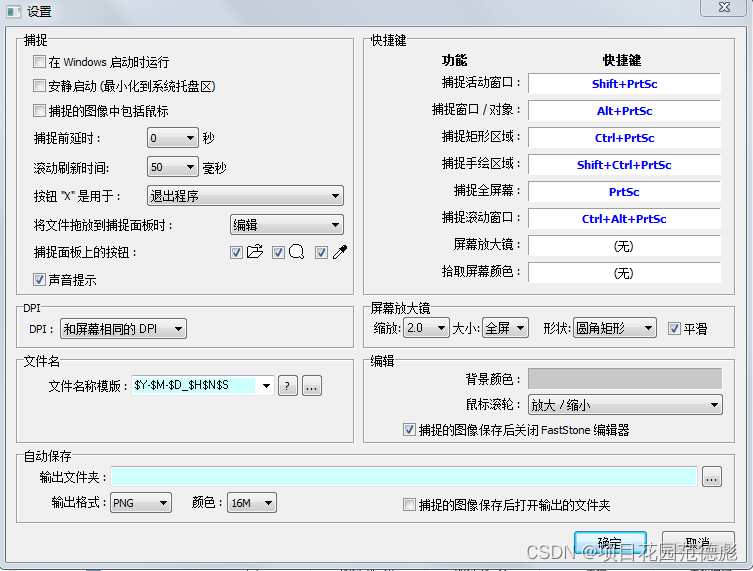Check 捕捉的图像中包括鼠标 option
Viewport: 753px width, 571px height.
39,111
